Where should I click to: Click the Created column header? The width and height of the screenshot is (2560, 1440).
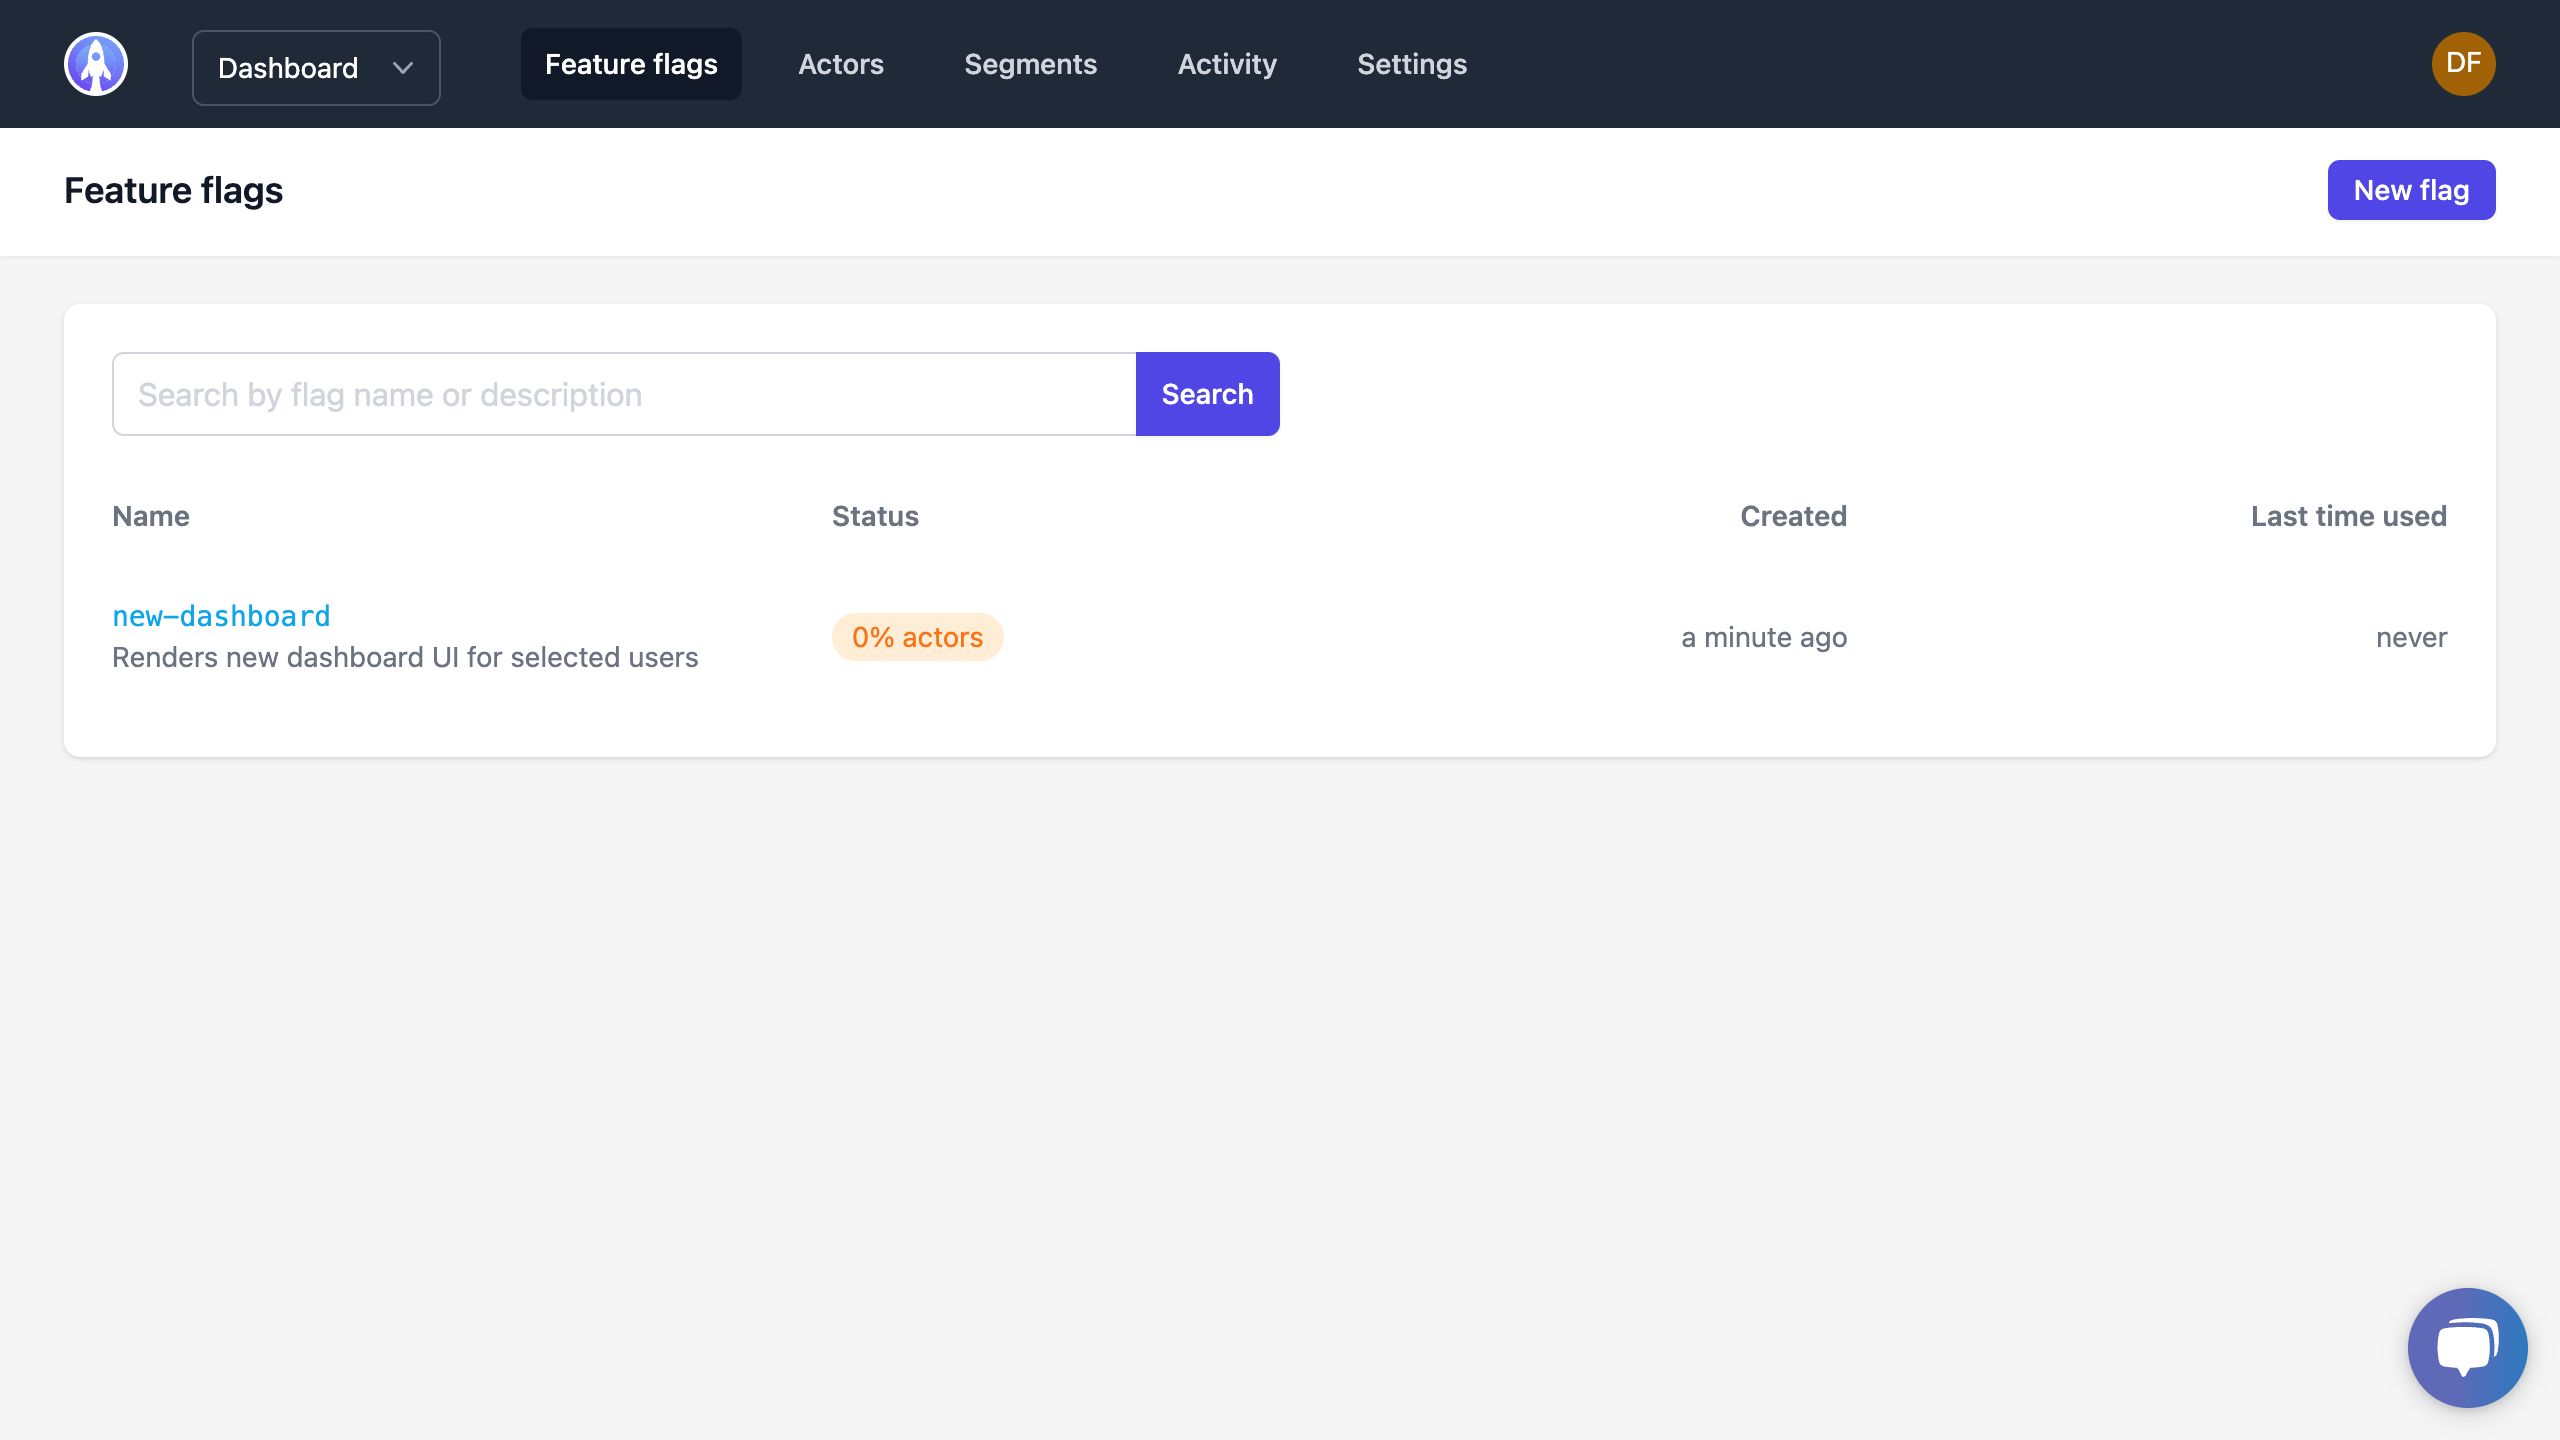tap(1793, 516)
